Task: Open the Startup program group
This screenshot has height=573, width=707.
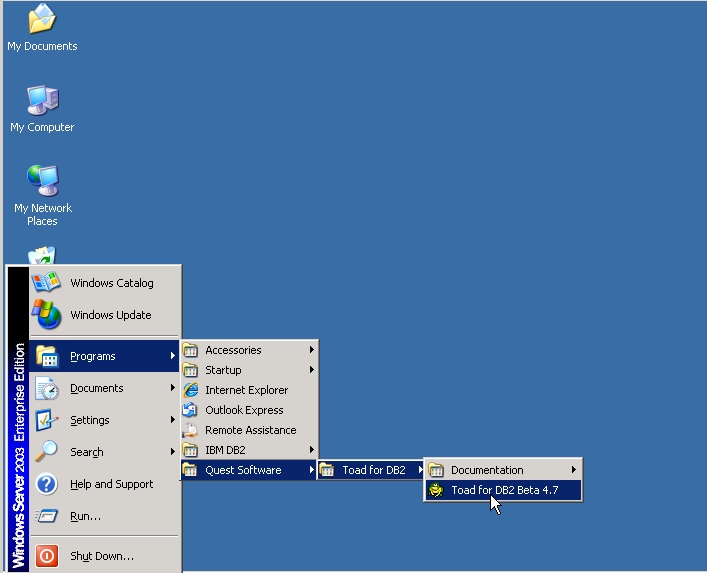Action: (x=248, y=370)
